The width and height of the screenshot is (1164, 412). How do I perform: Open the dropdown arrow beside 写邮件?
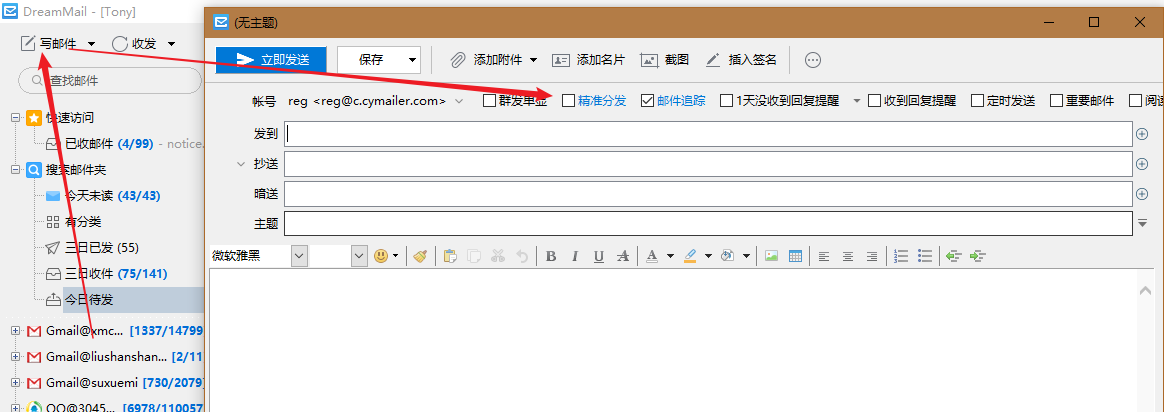[x=91, y=44]
